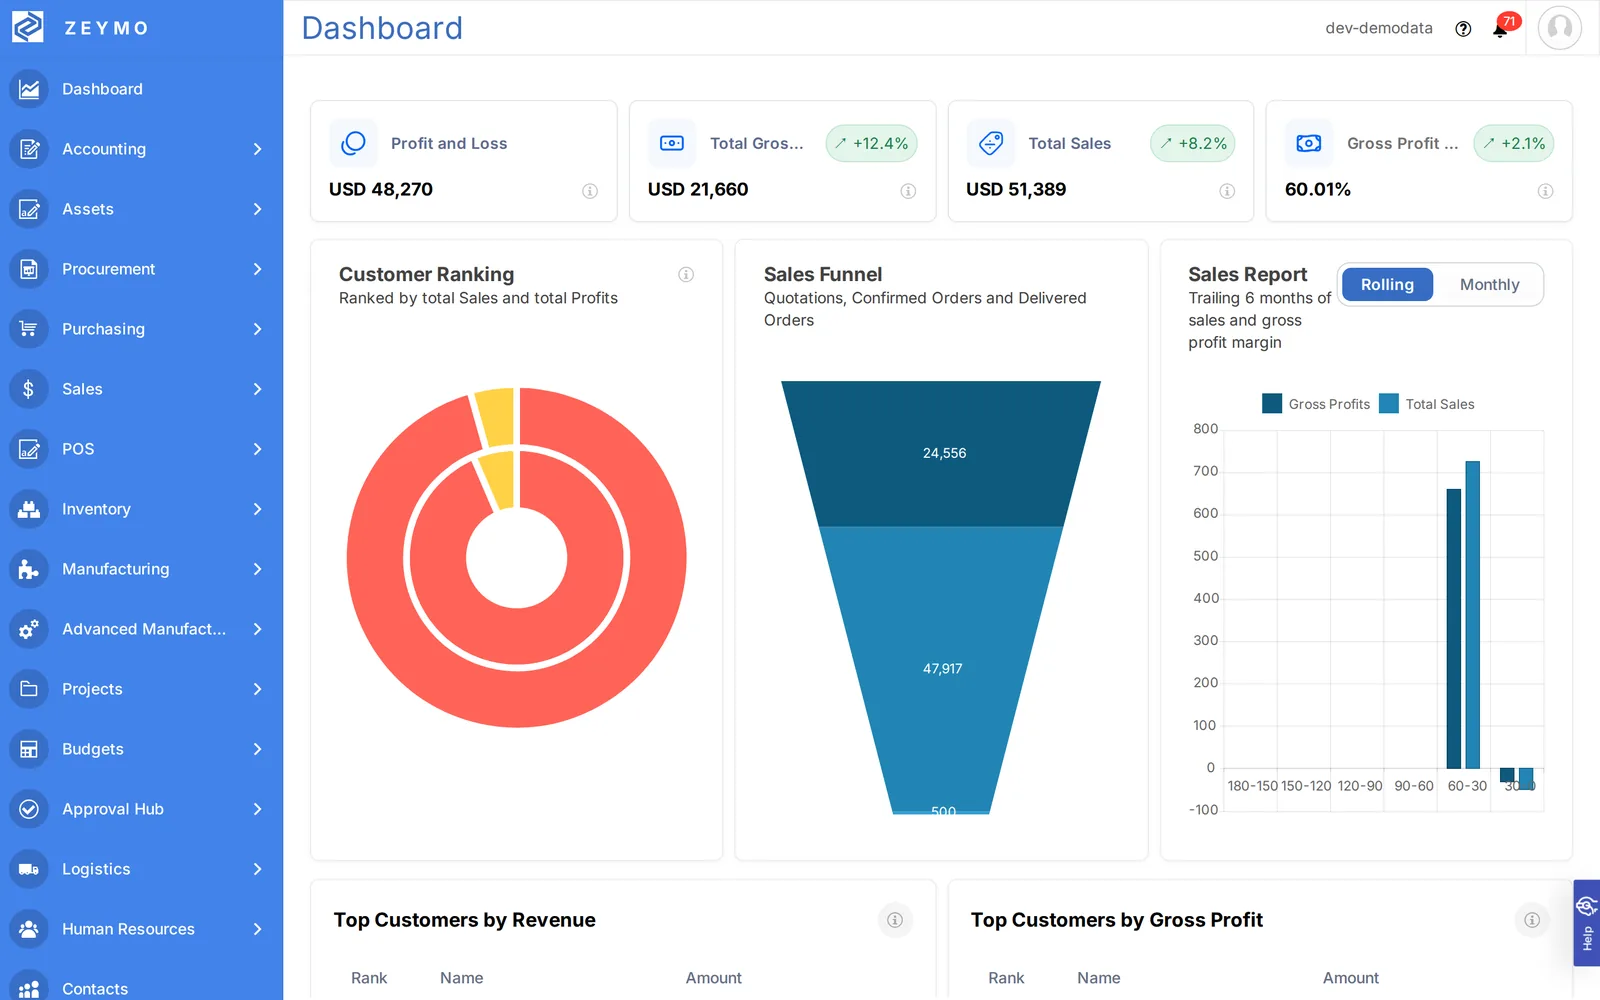1600x1000 pixels.
Task: Expand the Accounting menu chevron
Action: pyautogui.click(x=257, y=149)
